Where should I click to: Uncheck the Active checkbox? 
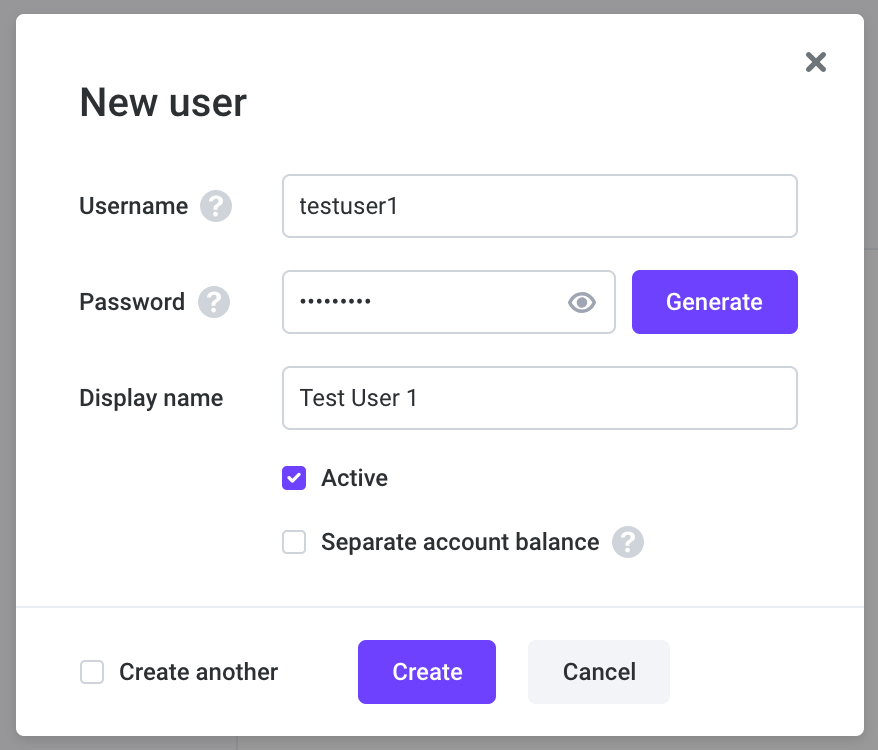294,478
